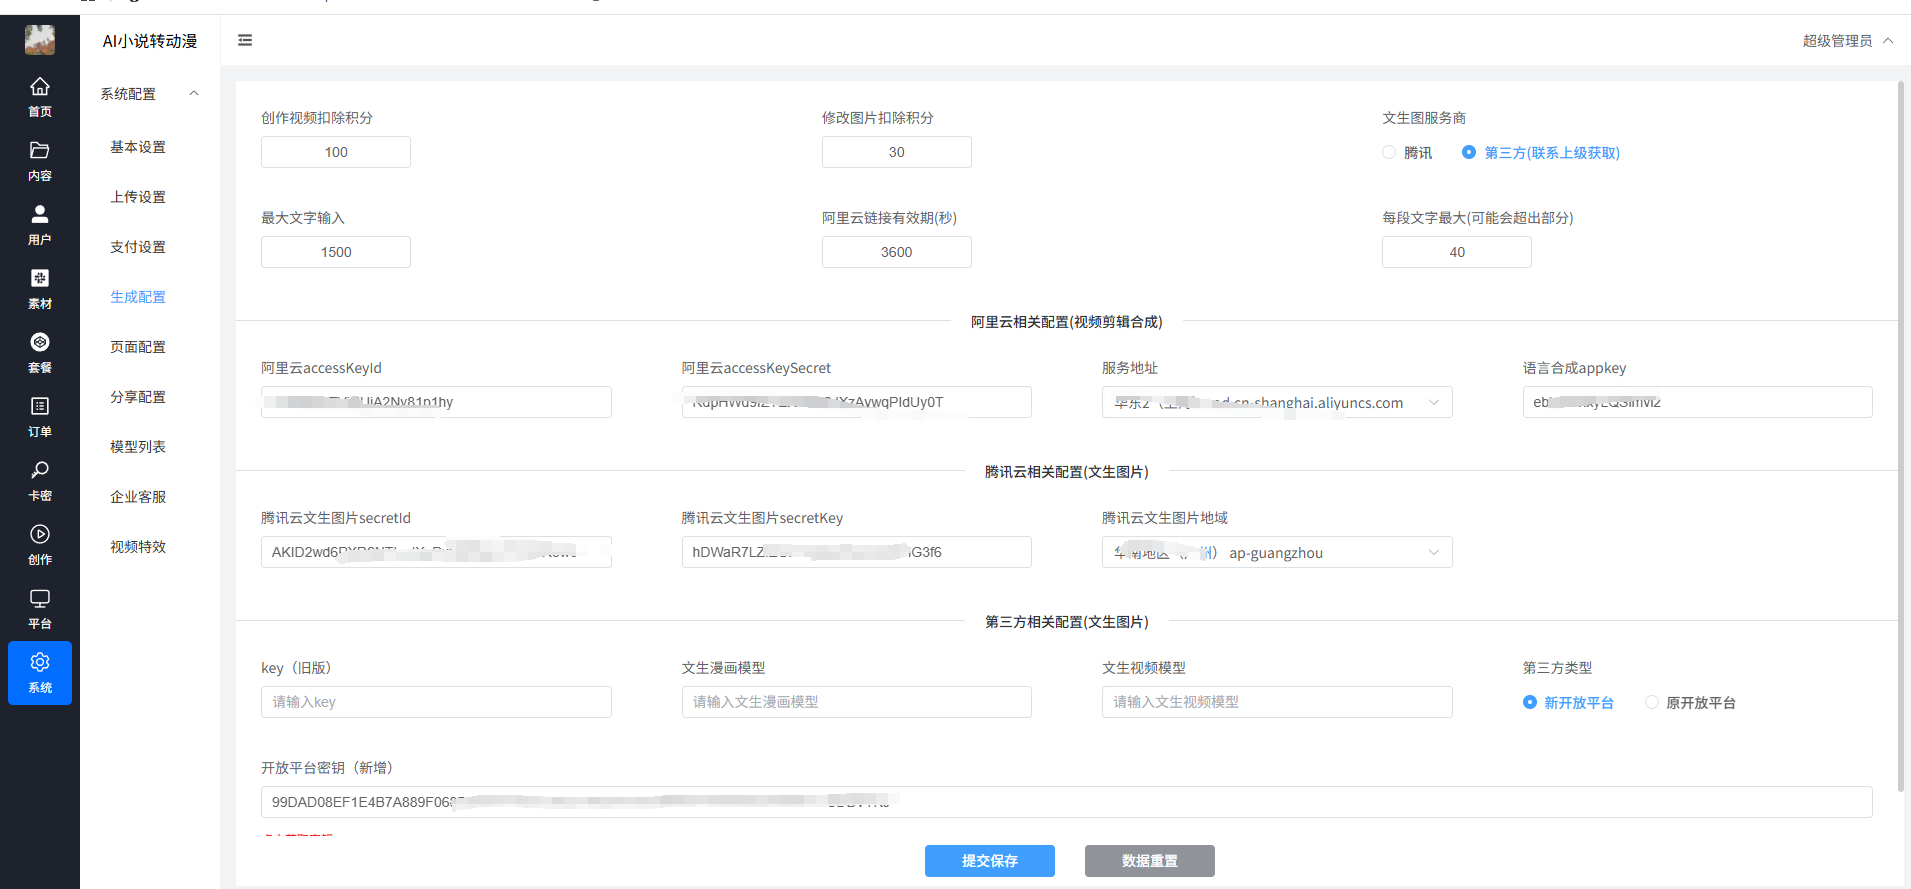Click the key（旧版）input field
1911x889 pixels.
436,702
